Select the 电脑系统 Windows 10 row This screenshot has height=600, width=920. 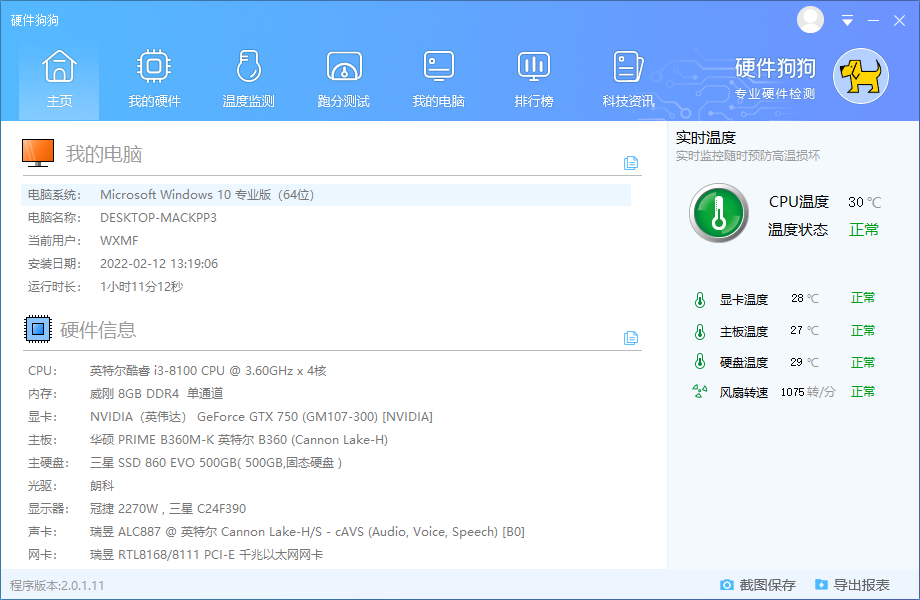point(326,195)
